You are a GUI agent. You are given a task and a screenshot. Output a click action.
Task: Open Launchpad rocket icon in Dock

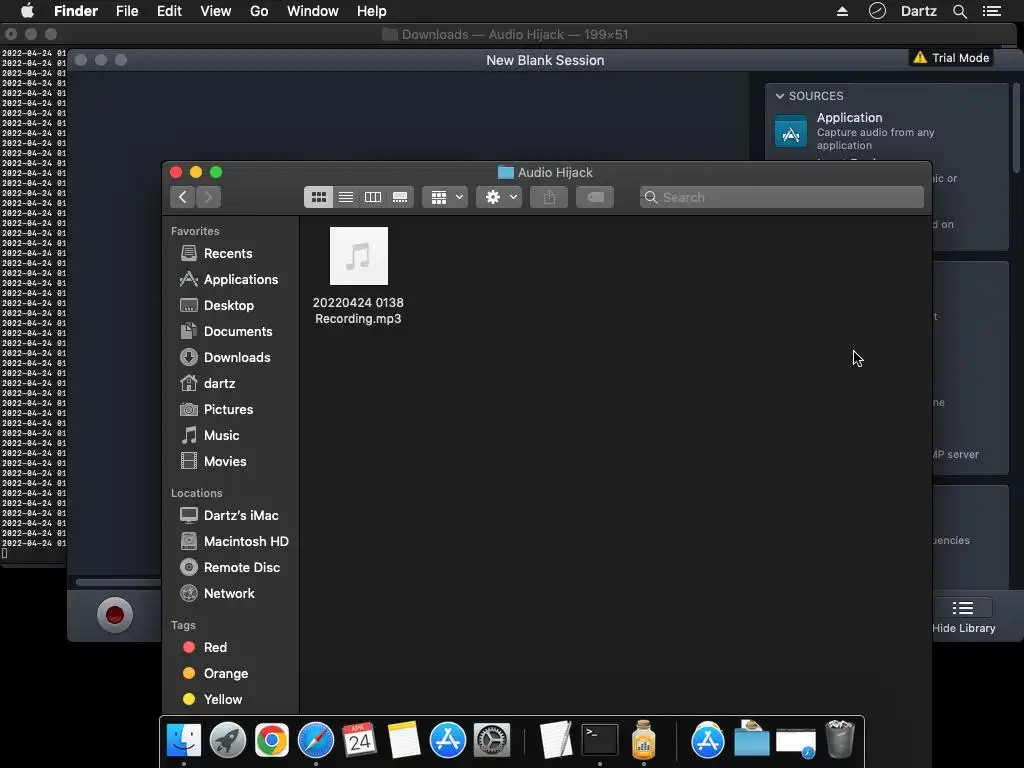point(228,740)
